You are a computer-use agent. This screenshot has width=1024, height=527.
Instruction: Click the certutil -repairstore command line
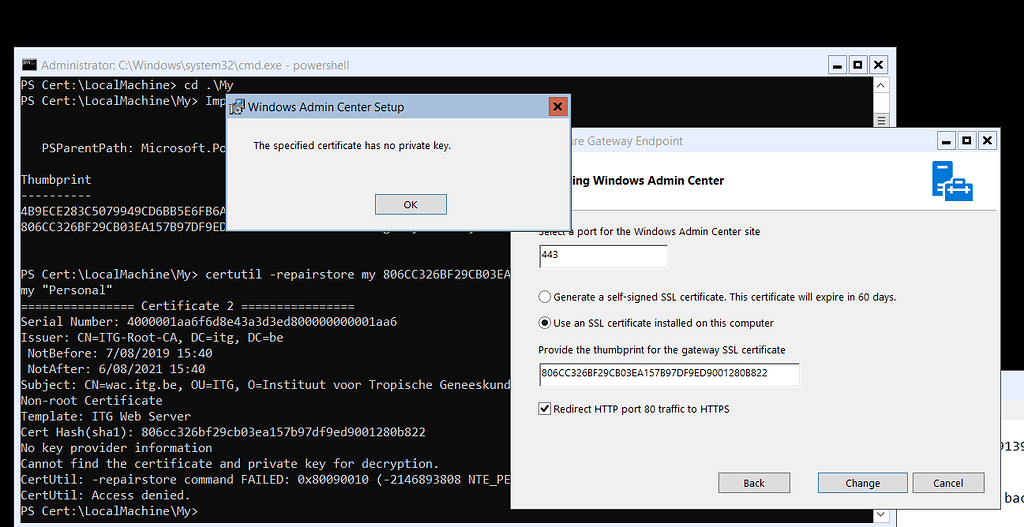point(265,274)
